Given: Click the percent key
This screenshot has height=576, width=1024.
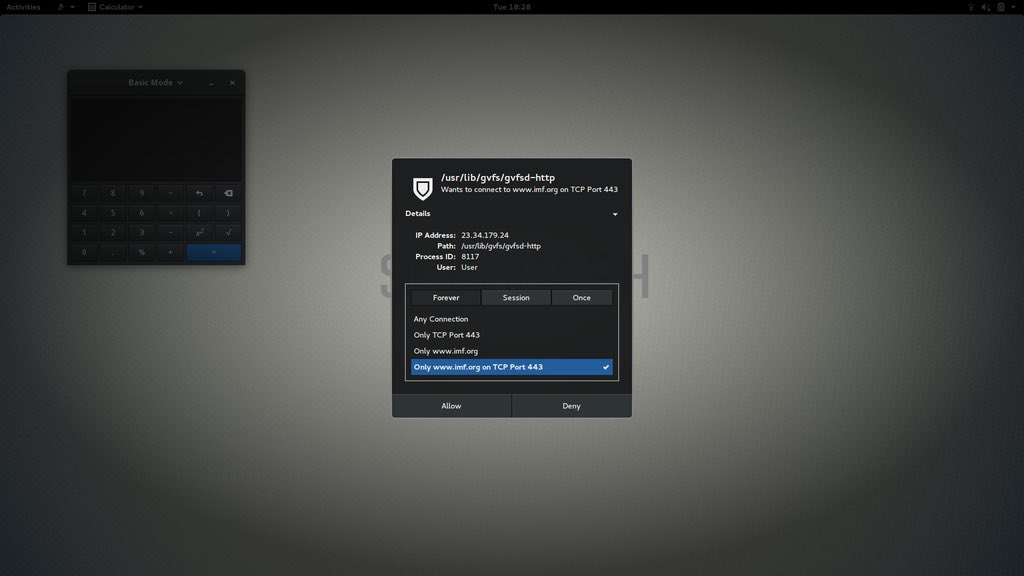Looking at the screenshot, I should pyautogui.click(x=141, y=252).
